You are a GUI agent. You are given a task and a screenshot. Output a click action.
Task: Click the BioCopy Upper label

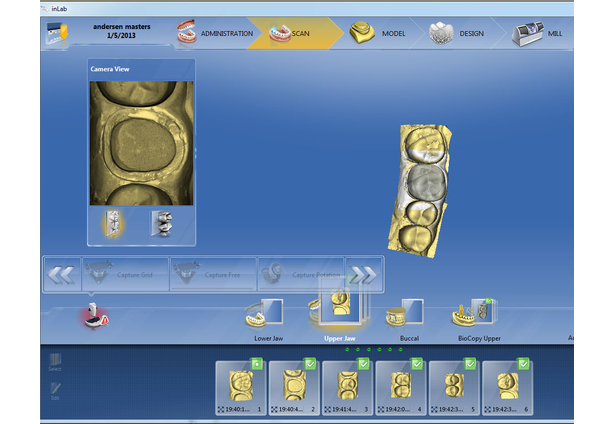pos(479,338)
